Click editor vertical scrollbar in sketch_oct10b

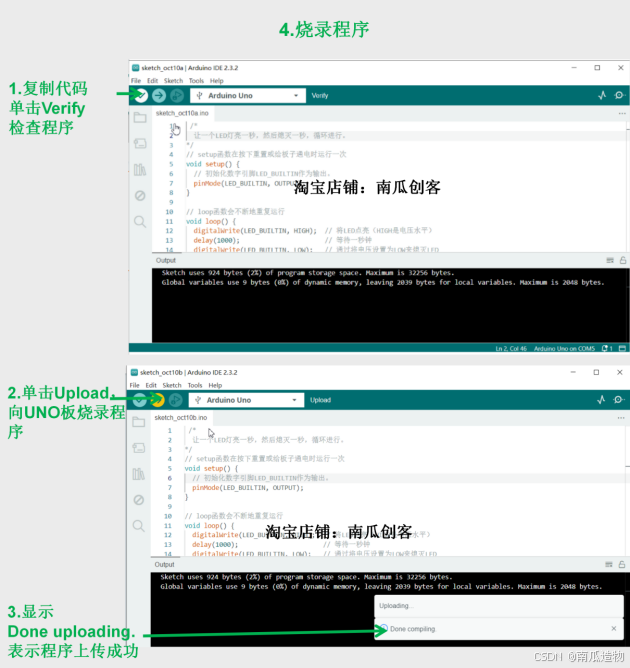coord(627,490)
